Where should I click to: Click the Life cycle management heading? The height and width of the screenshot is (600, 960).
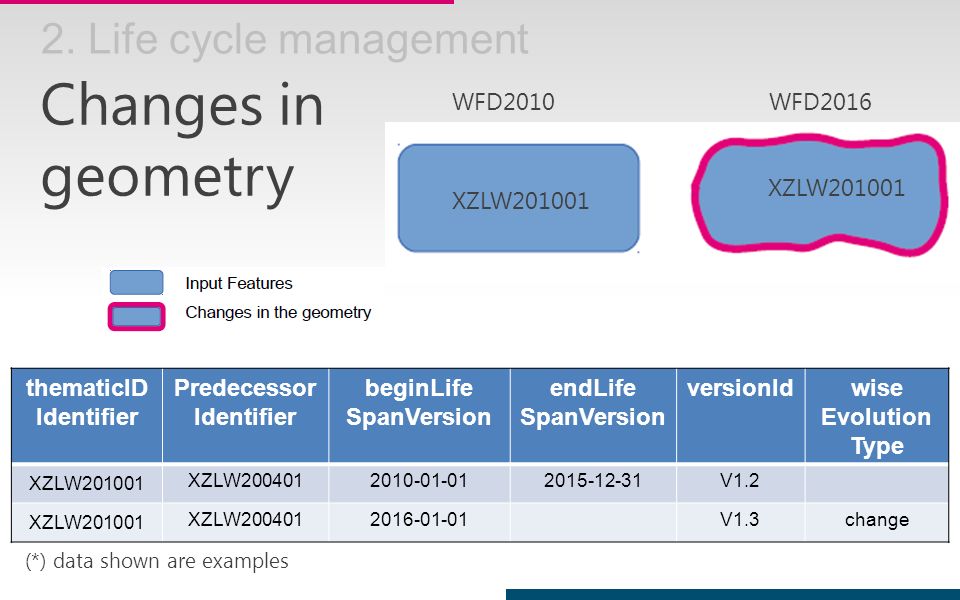285,39
